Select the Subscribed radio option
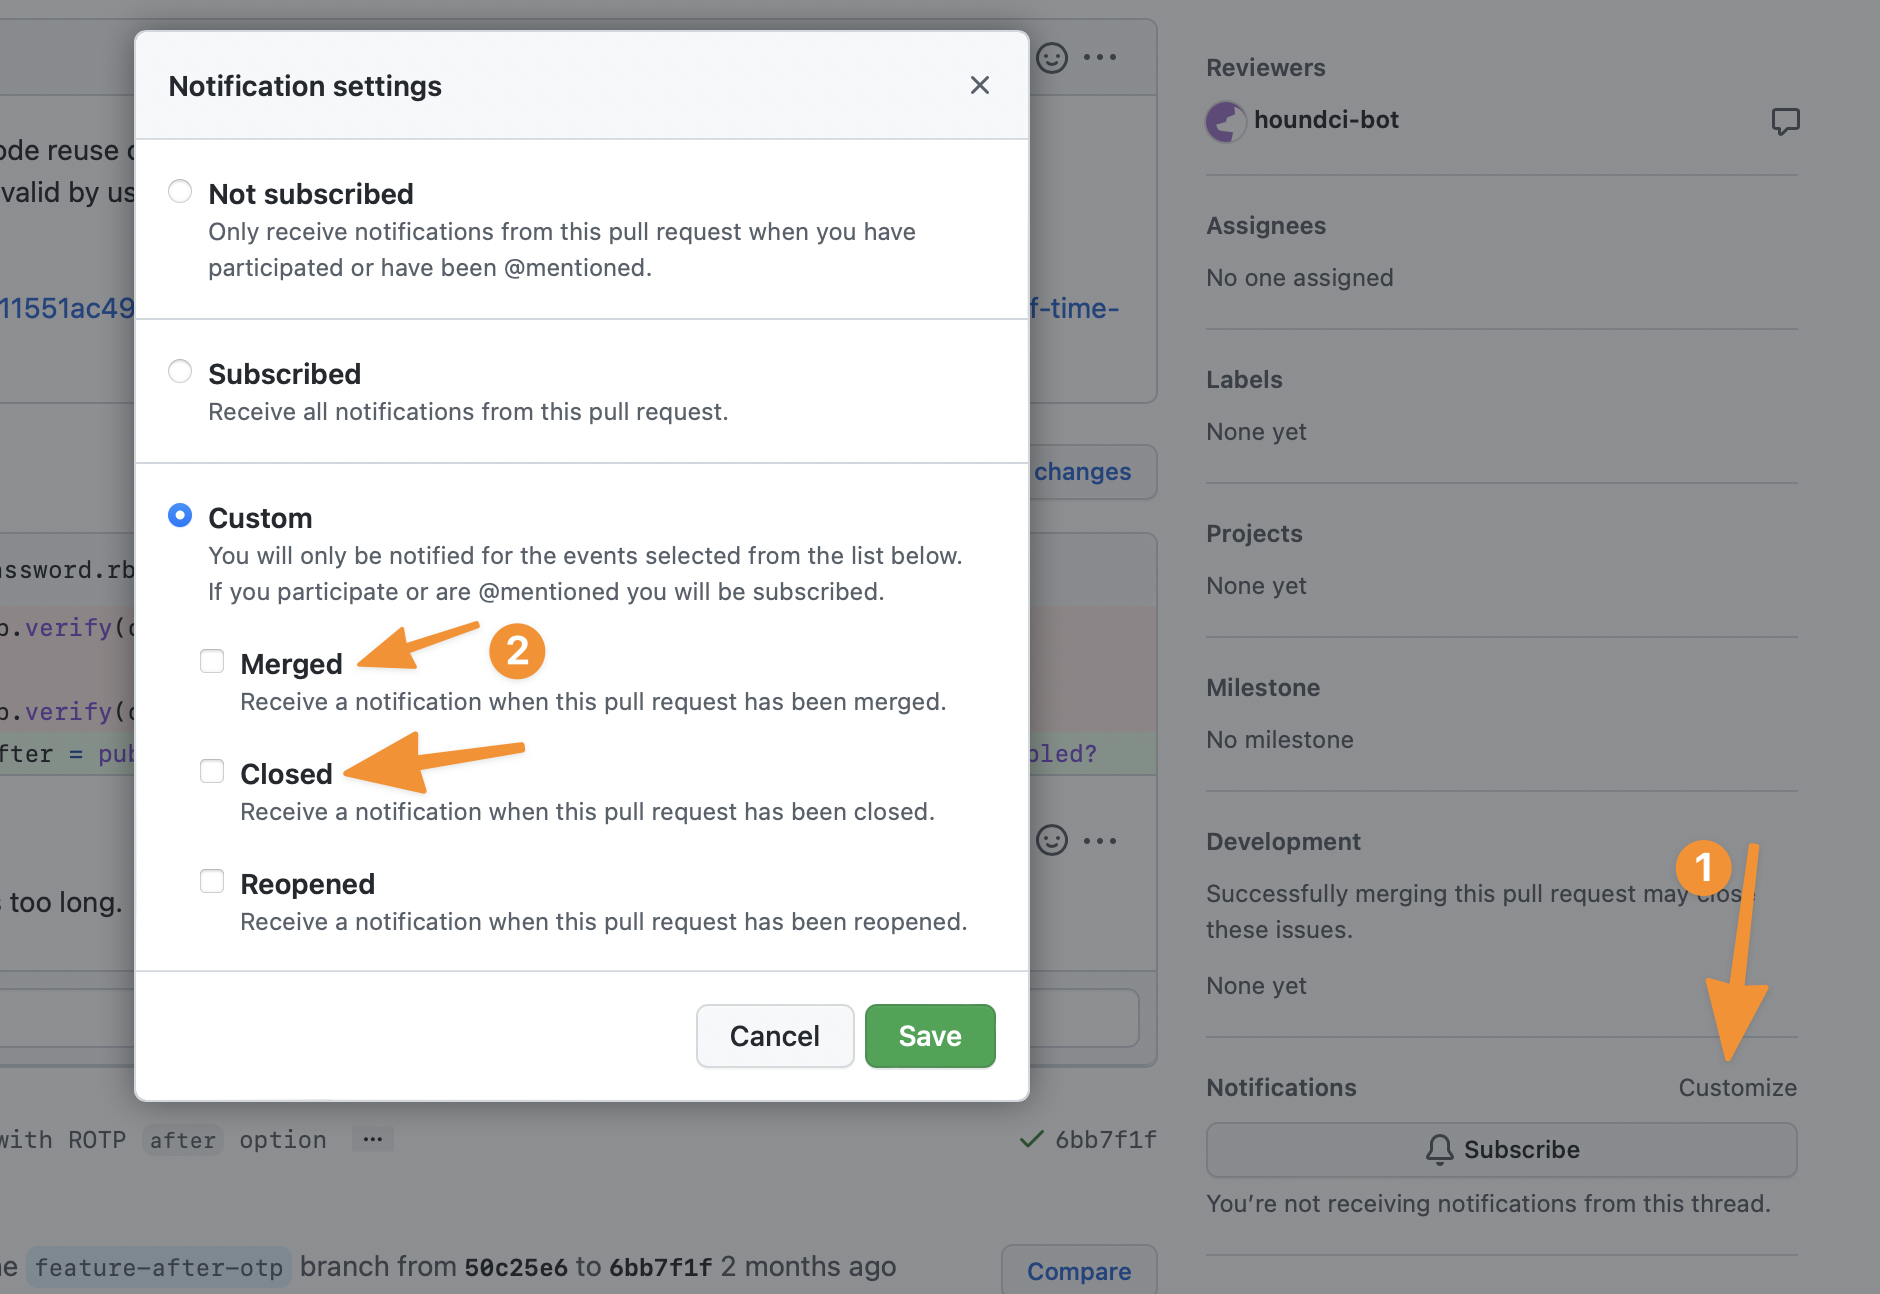This screenshot has height=1294, width=1880. 180,372
